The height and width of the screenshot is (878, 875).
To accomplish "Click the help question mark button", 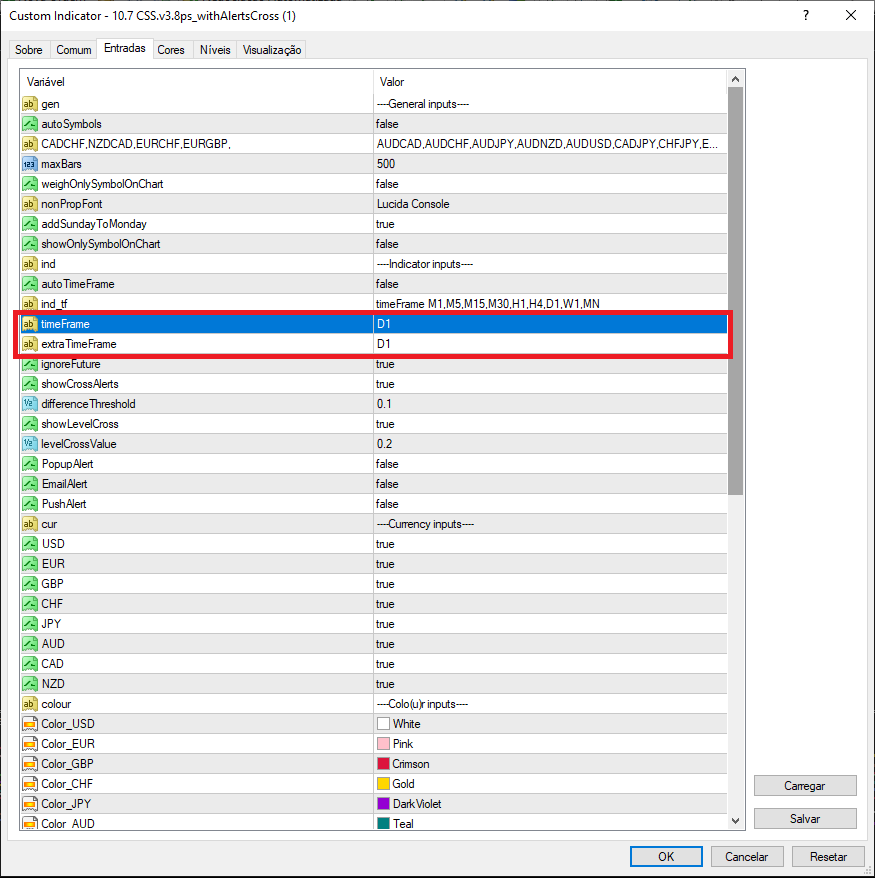I will pos(806,15).
